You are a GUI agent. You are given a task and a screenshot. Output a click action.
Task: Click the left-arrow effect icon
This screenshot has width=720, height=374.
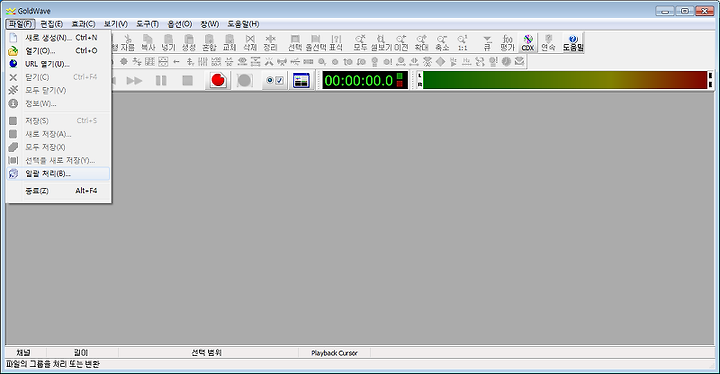click(x=176, y=62)
